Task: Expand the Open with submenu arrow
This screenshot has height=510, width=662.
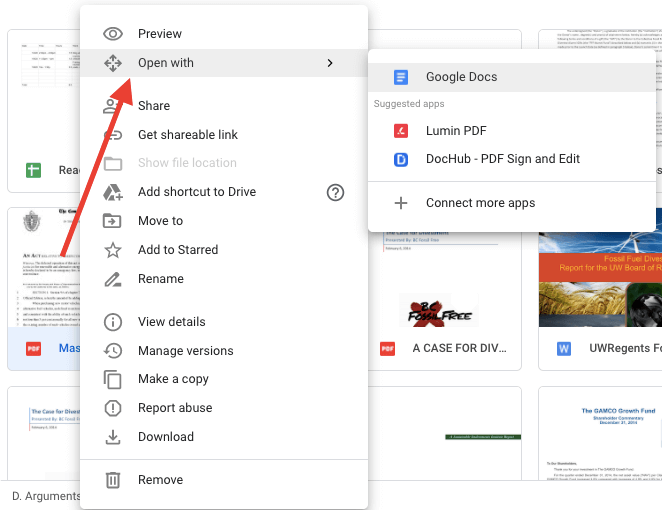Action: [330, 63]
